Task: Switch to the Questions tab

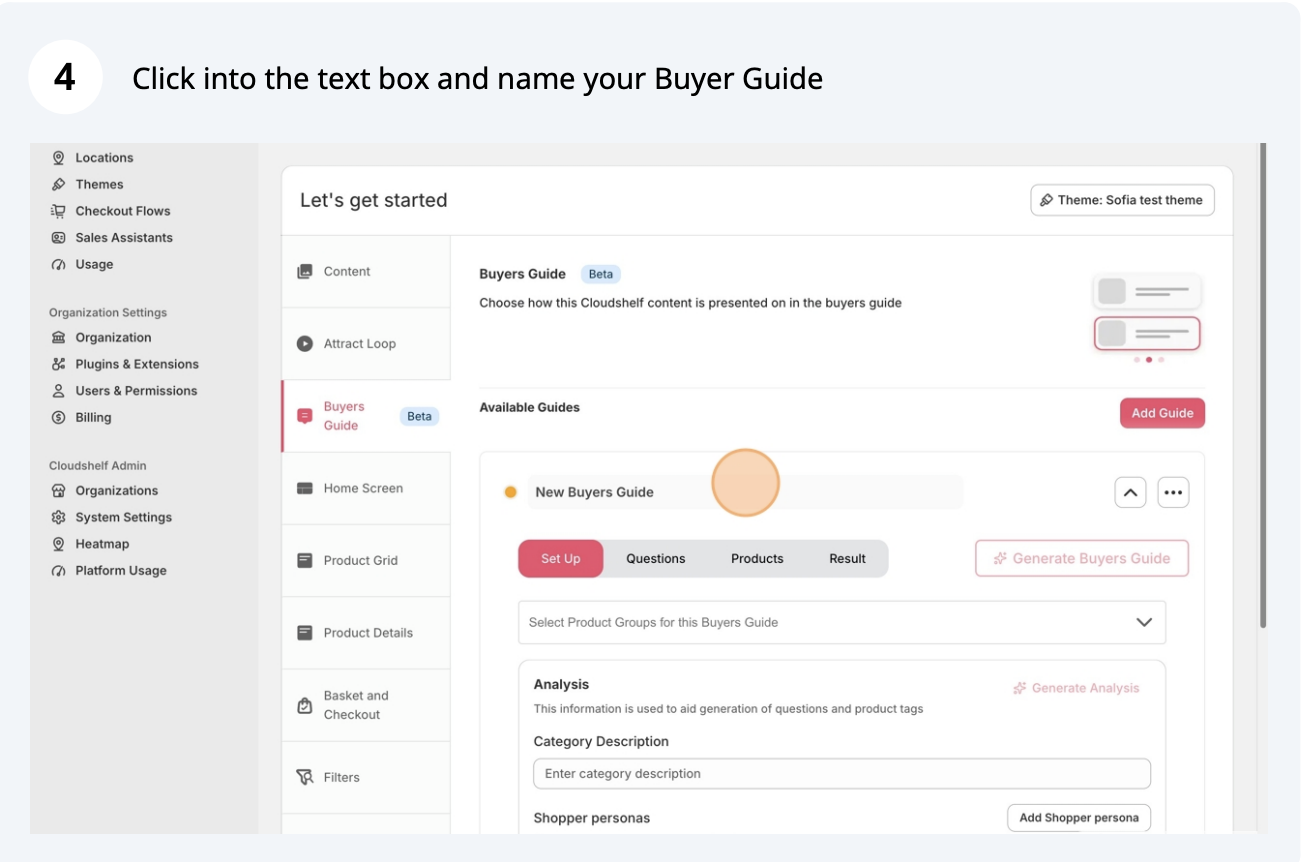Action: pos(655,559)
